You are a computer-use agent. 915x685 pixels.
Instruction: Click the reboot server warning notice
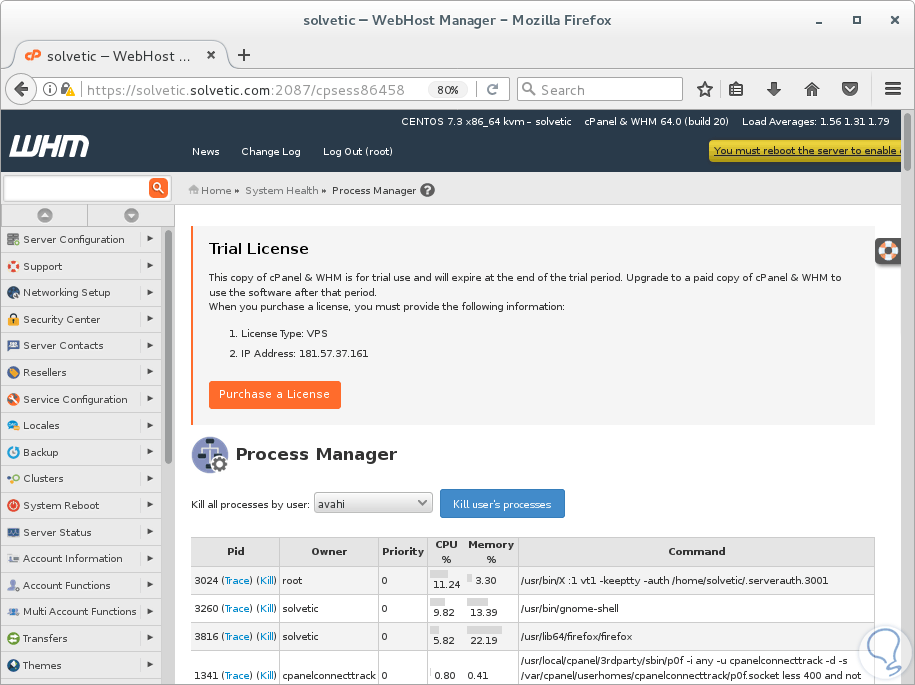tap(805, 151)
